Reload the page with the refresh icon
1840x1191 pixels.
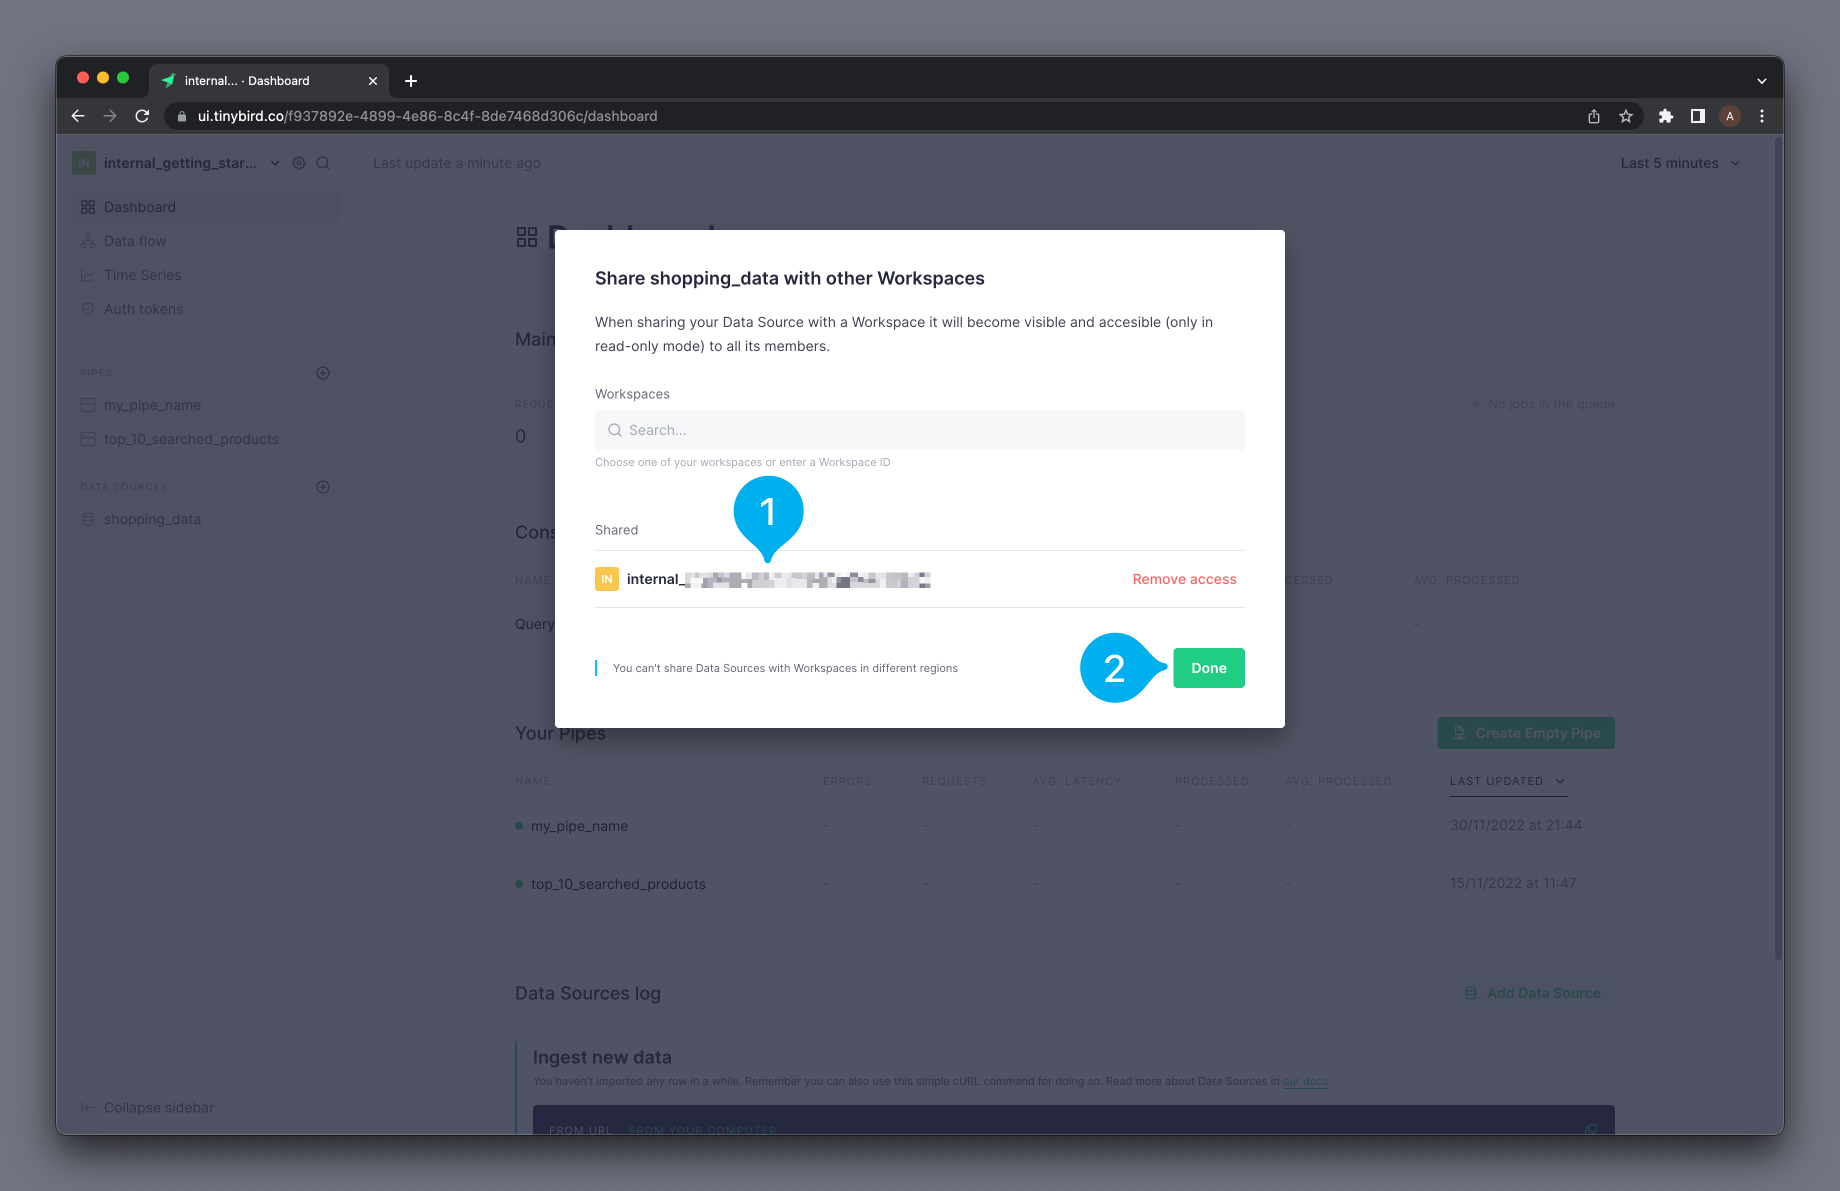142,116
